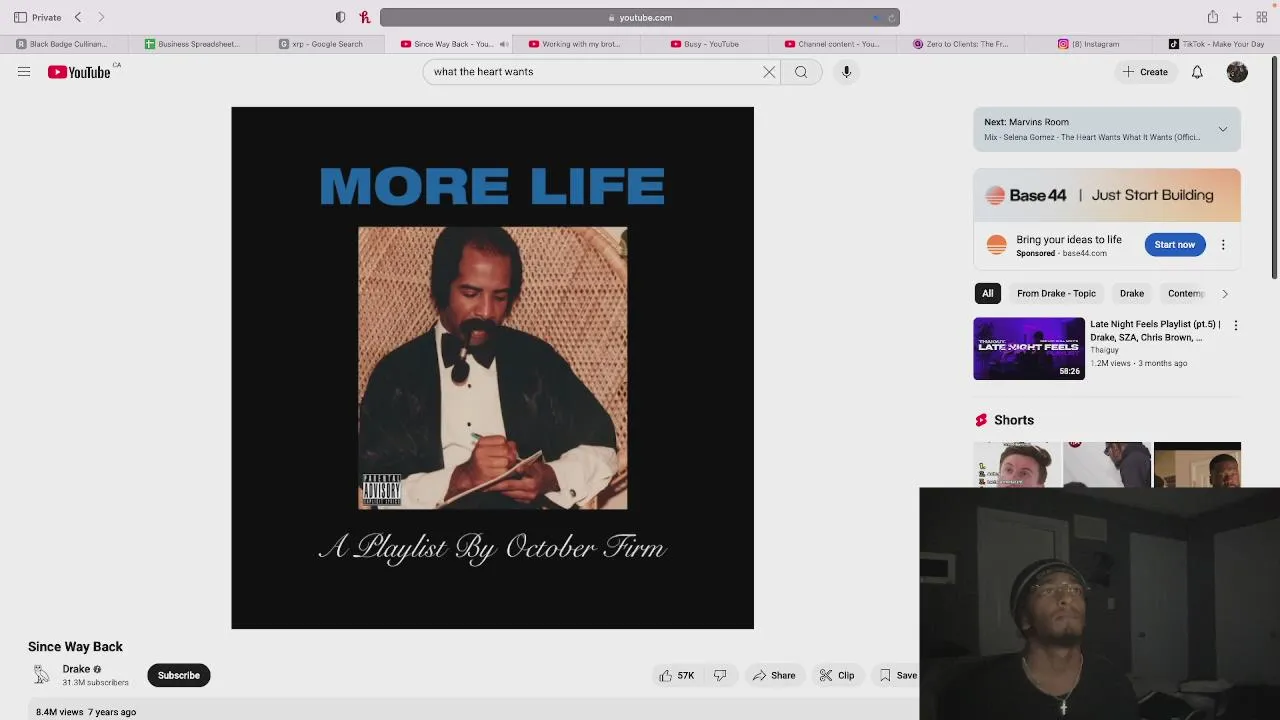Switch to the Business Spreadsheet tab
The height and width of the screenshot is (720, 1280).
click(x=192, y=44)
